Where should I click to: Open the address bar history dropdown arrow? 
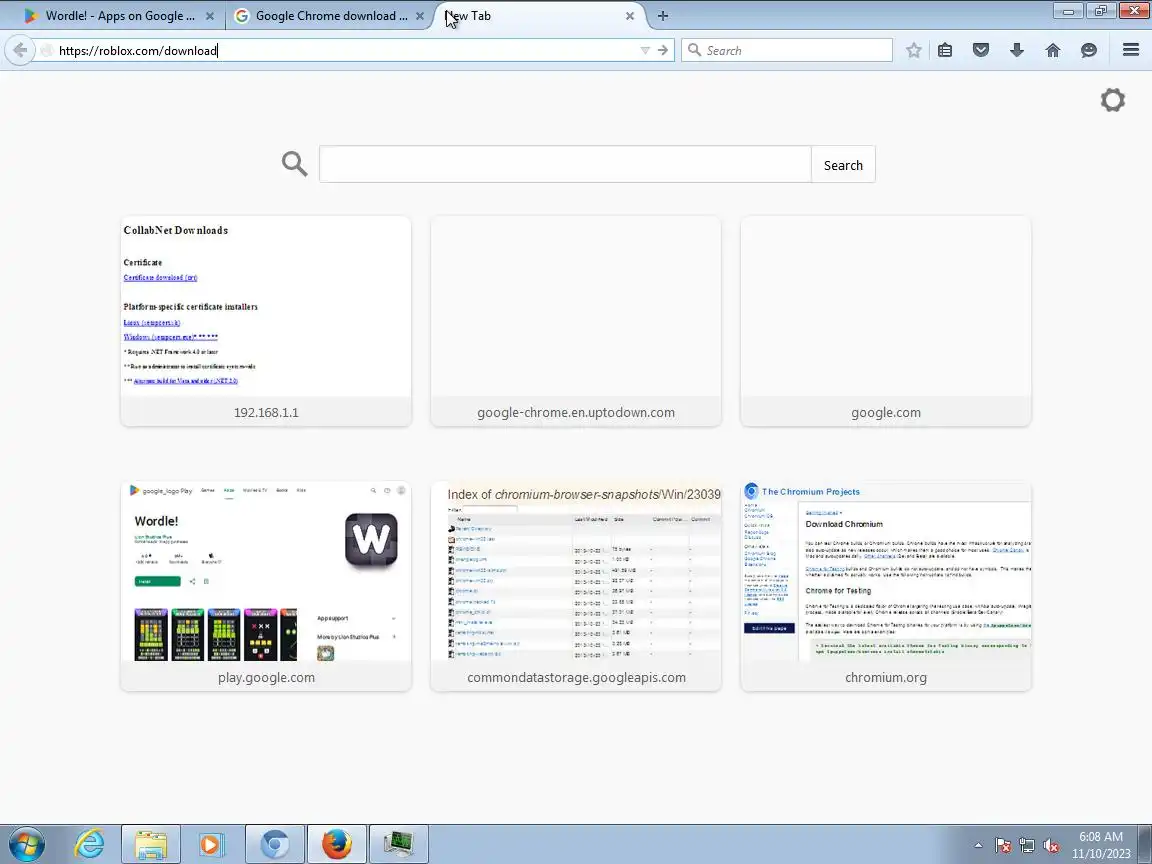[x=645, y=50]
